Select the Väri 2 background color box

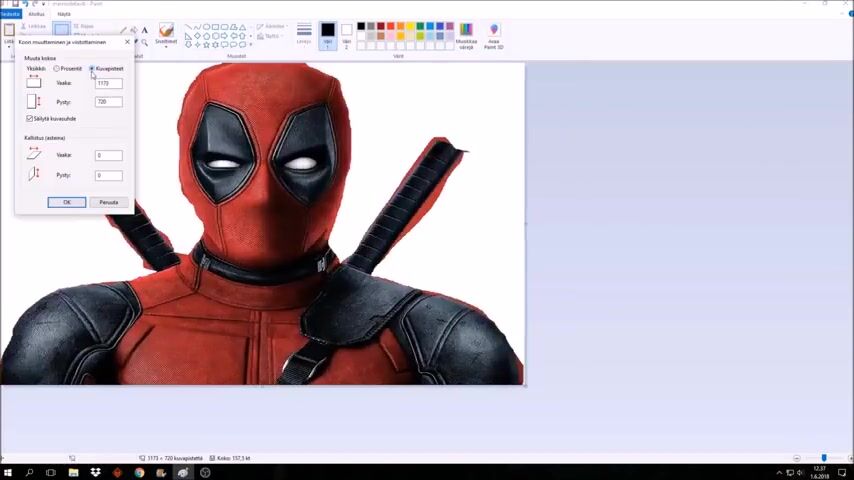(x=346, y=35)
